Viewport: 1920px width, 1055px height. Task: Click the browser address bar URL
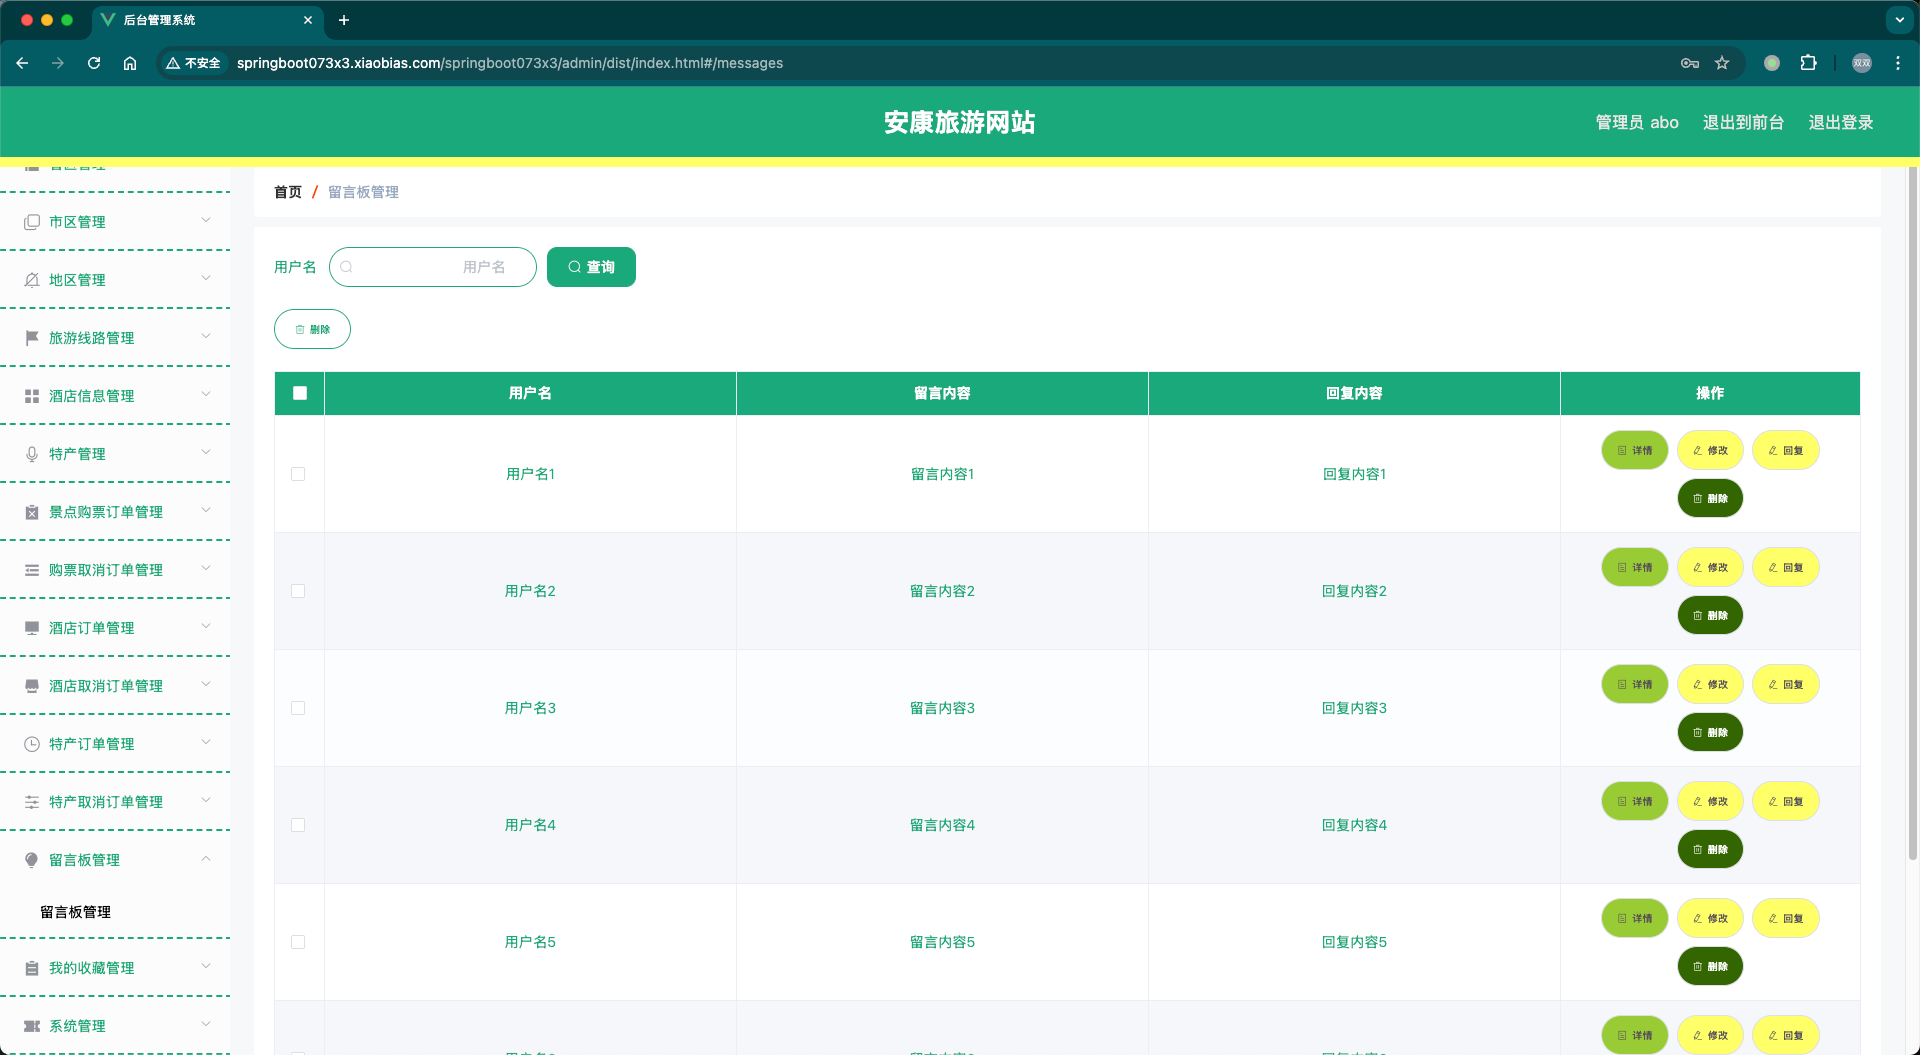(x=510, y=63)
